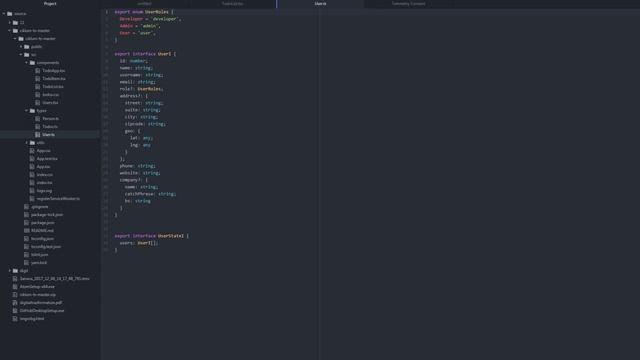Click the 'website: string;' line
Screen dimensions: 640x360
tap(140, 173)
